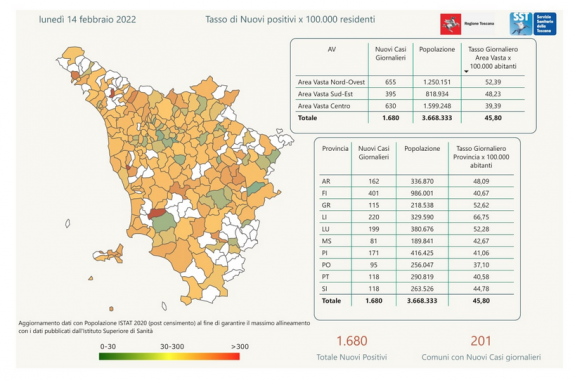This screenshot has height=380, width=575.
Task: Click value 655 for Nord-Ovest
Action: (x=391, y=82)
